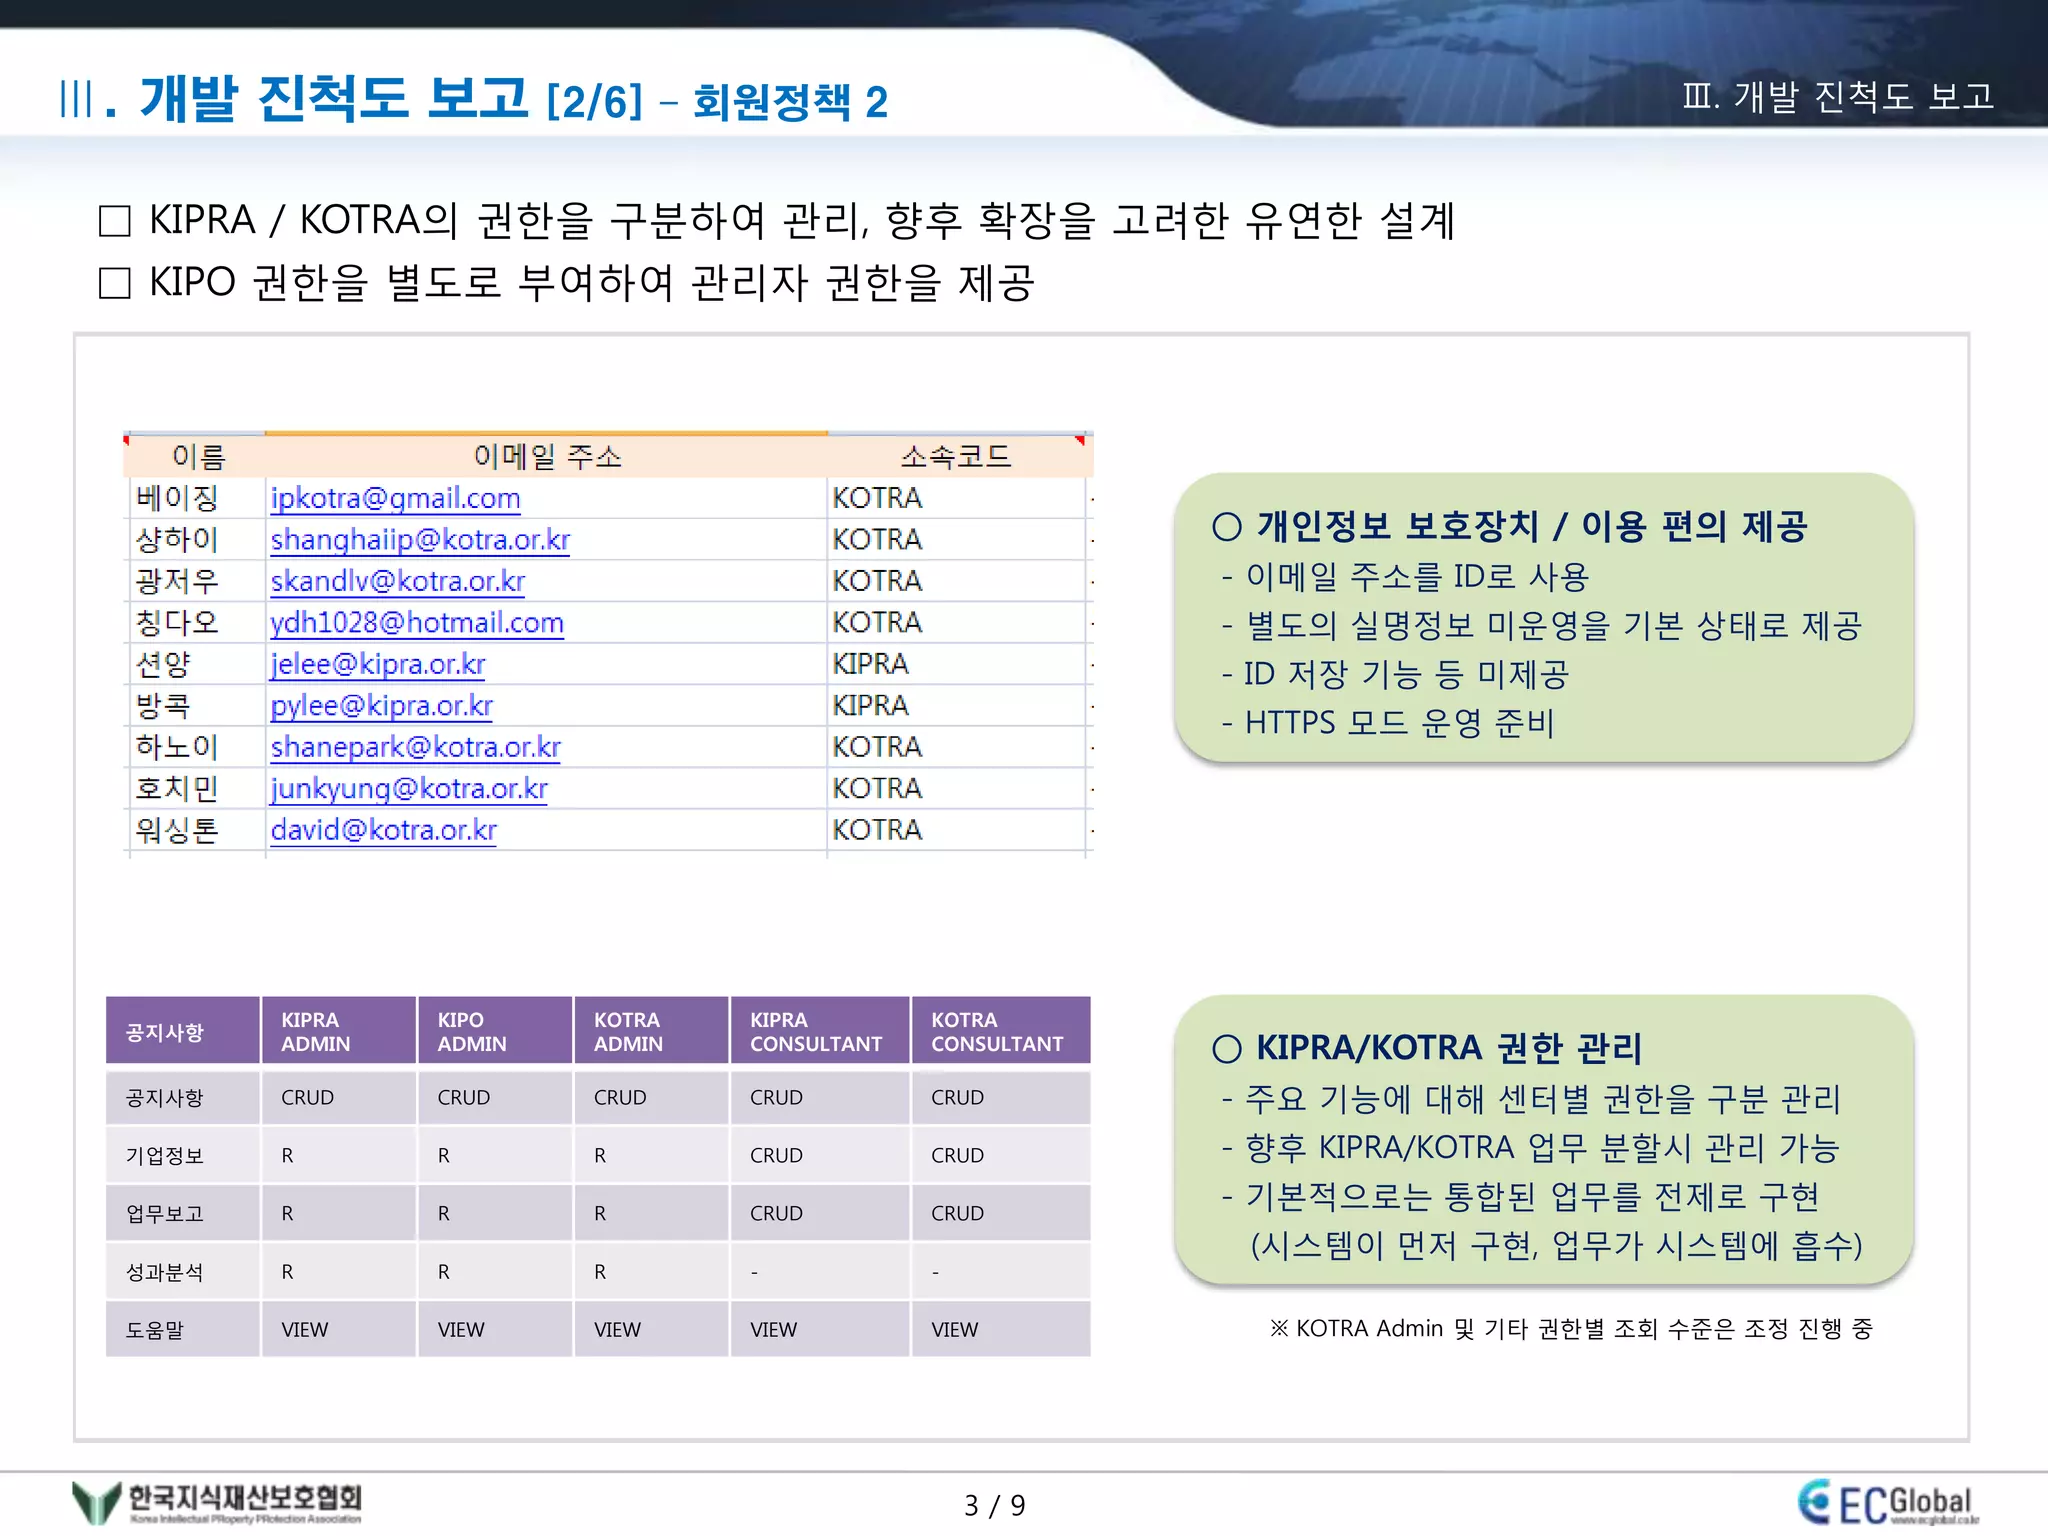Screen dimensions: 2048x1536
Task: Select the 이름 column header
Action: point(198,457)
